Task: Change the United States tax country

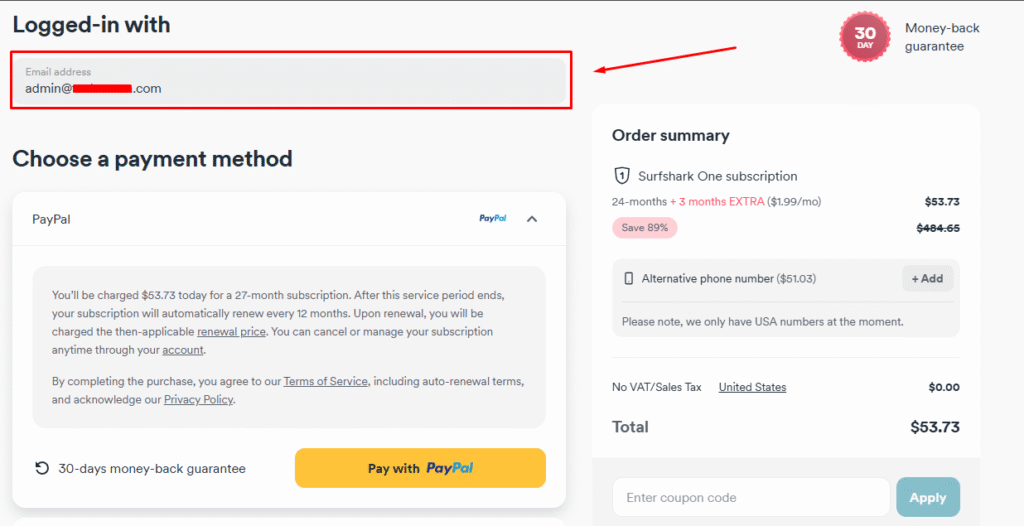Action: point(752,387)
